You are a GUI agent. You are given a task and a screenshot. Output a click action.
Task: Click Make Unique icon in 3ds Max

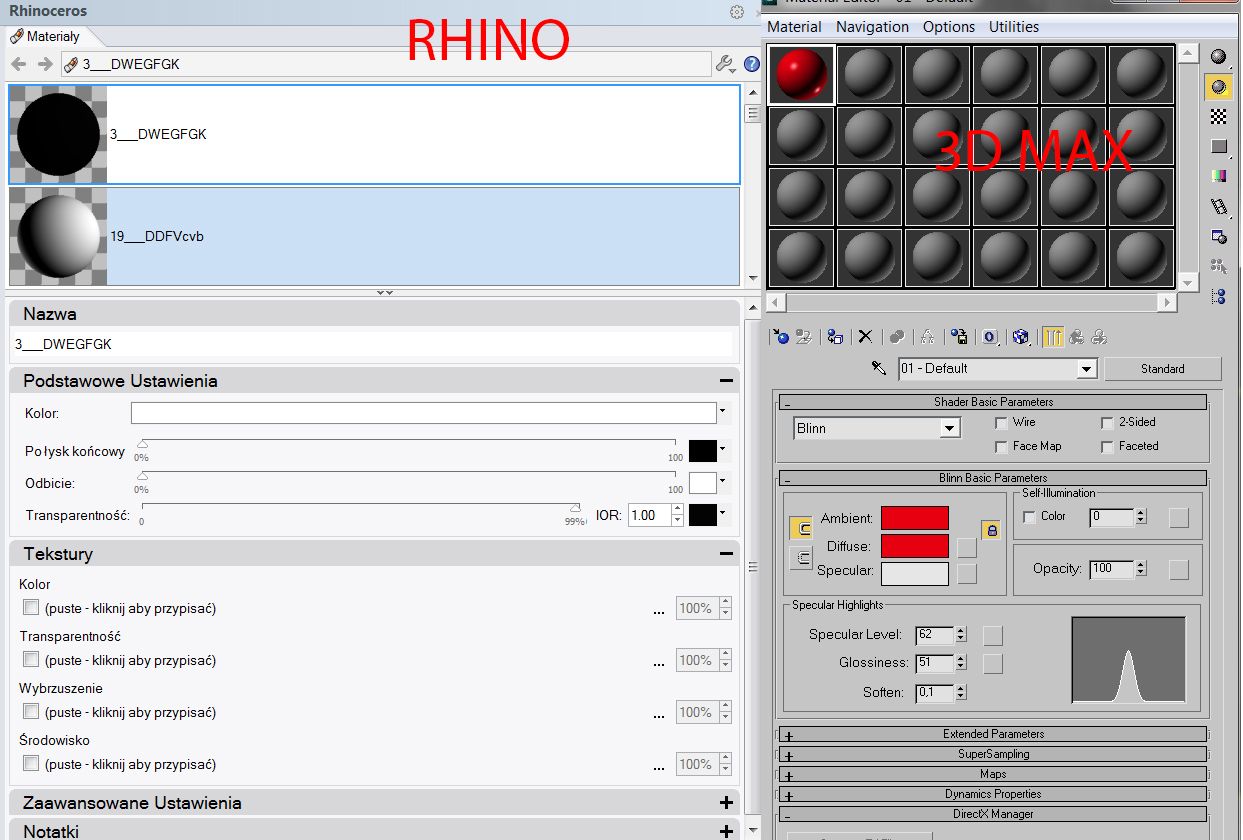pos(928,337)
